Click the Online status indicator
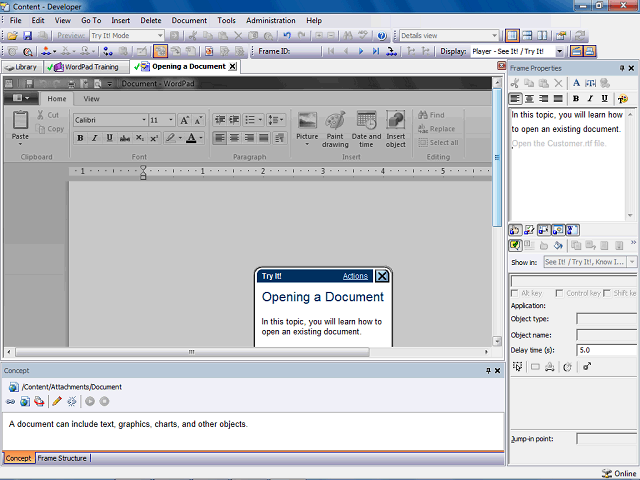The height and width of the screenshot is (480, 640). click(620, 473)
